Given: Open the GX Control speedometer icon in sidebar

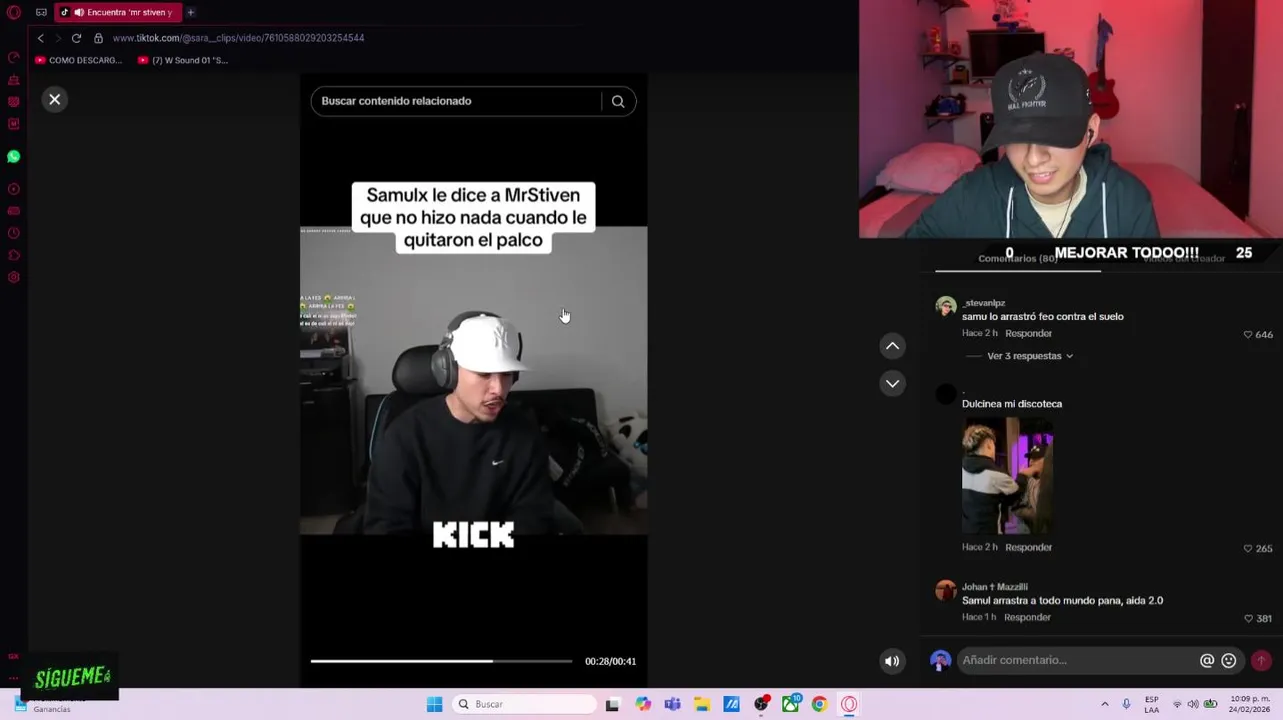Looking at the screenshot, I should pos(14,58).
